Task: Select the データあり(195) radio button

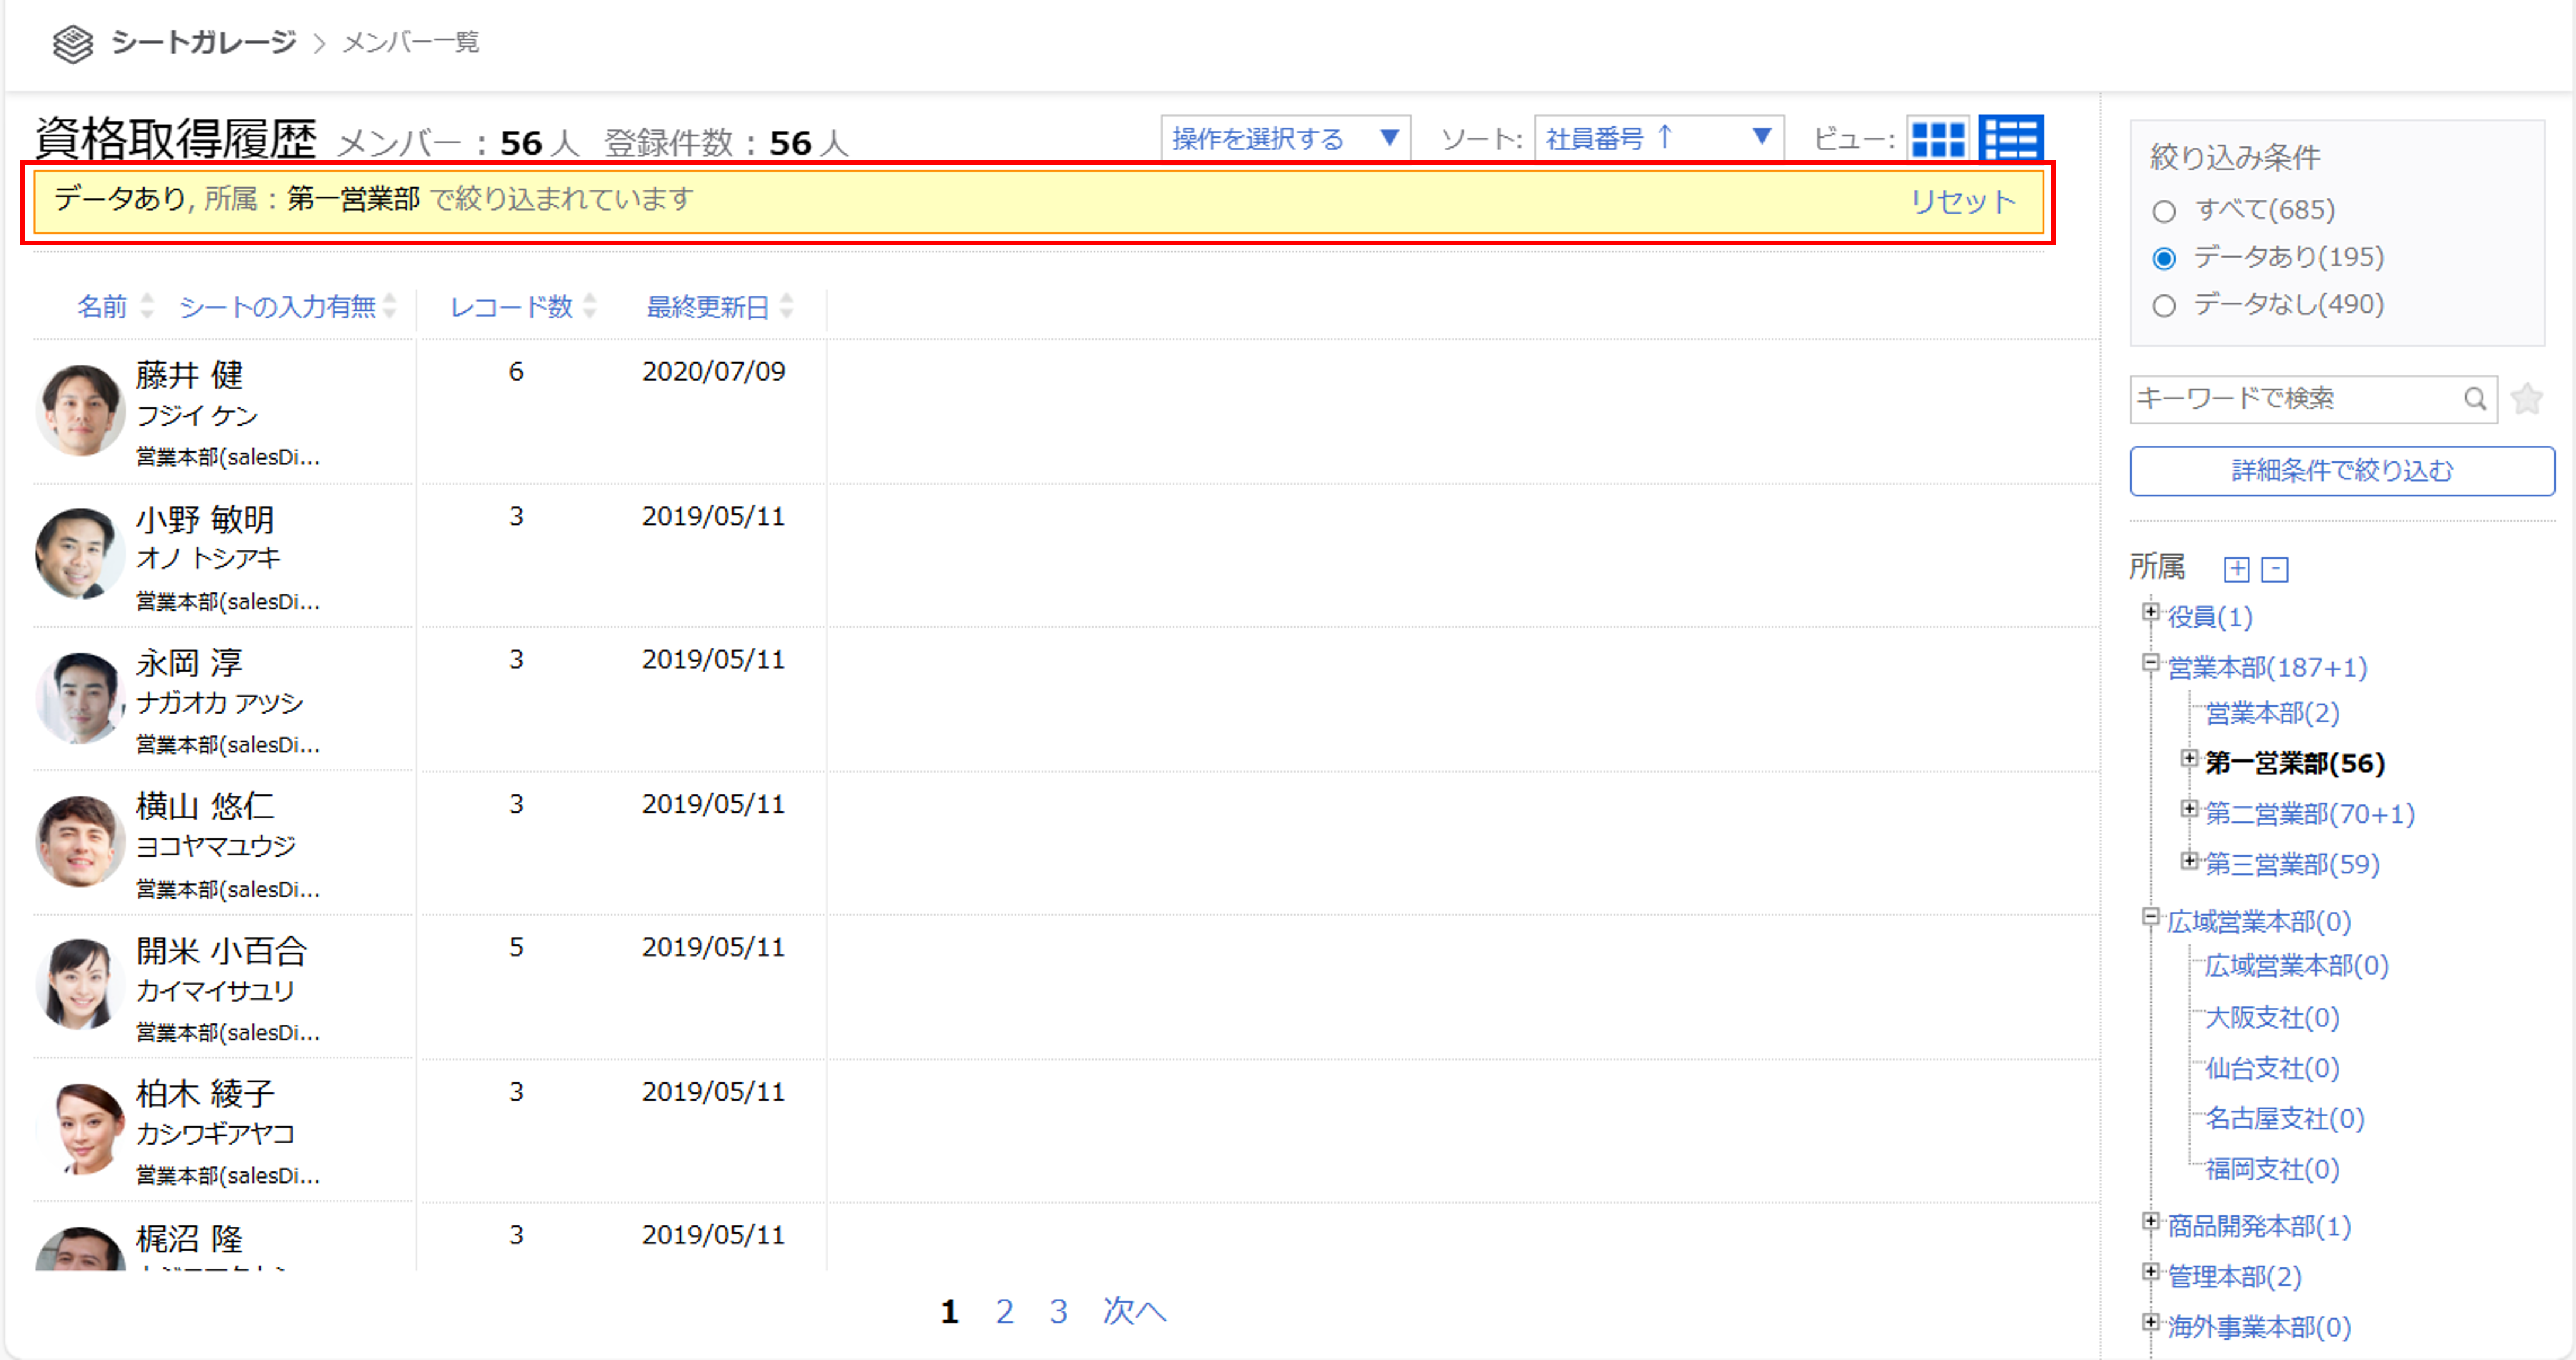Action: [2164, 258]
